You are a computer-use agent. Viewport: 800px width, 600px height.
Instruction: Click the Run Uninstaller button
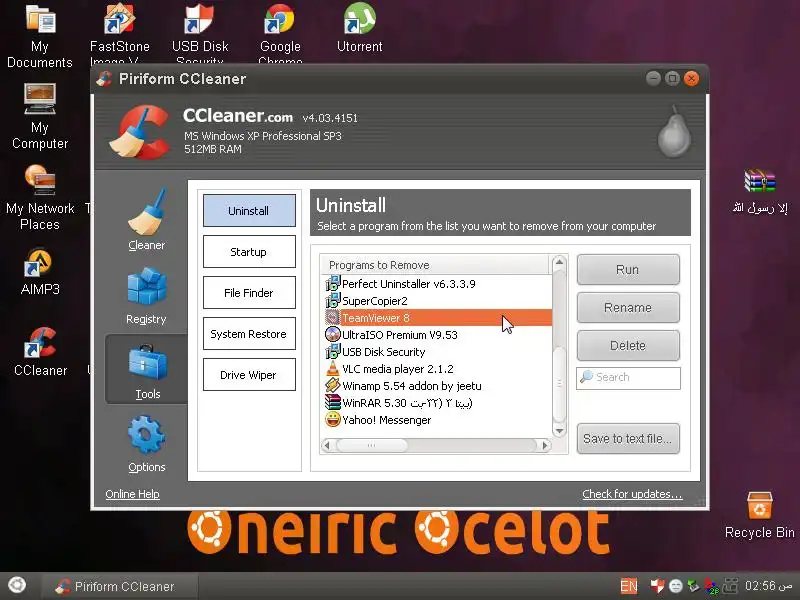[628, 269]
